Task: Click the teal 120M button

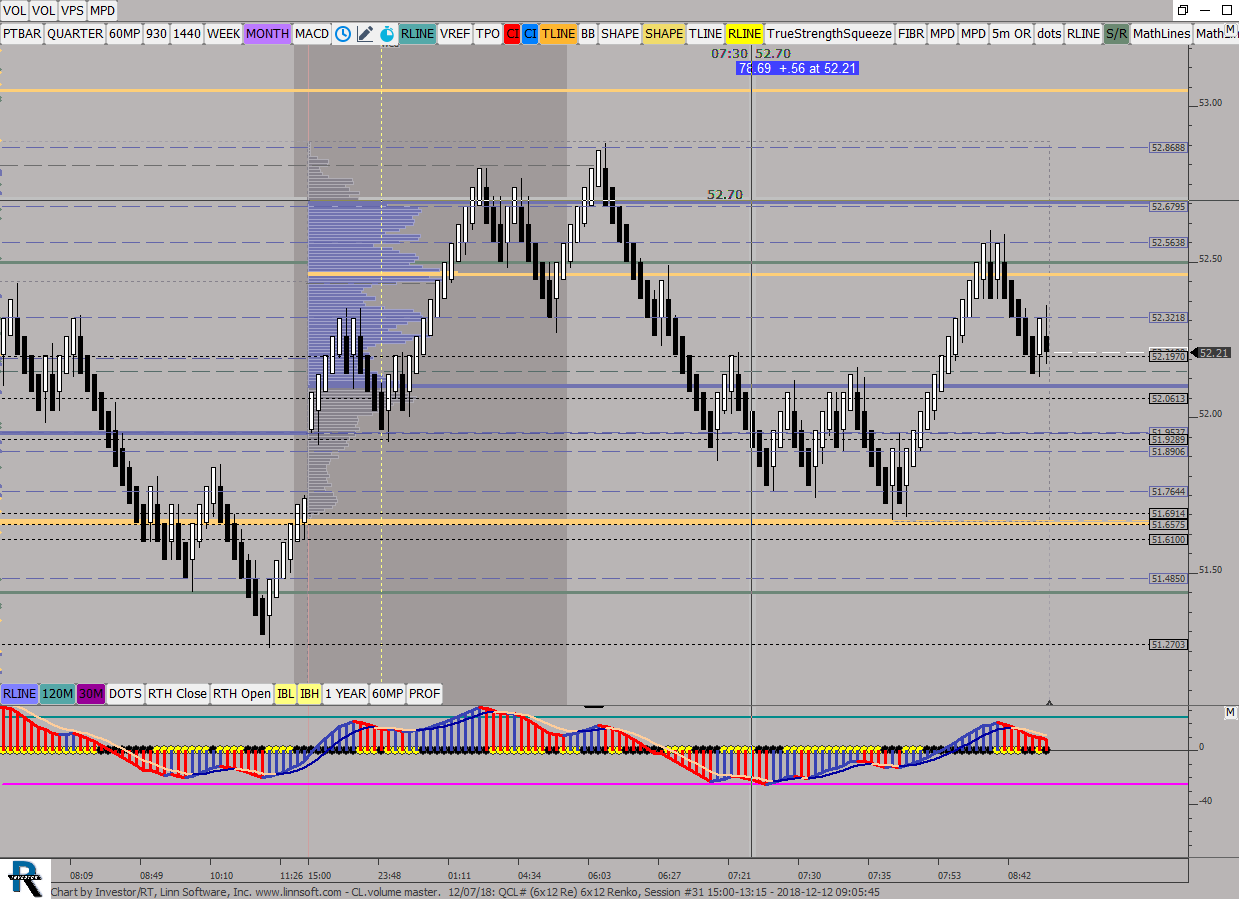Action: click(58, 694)
